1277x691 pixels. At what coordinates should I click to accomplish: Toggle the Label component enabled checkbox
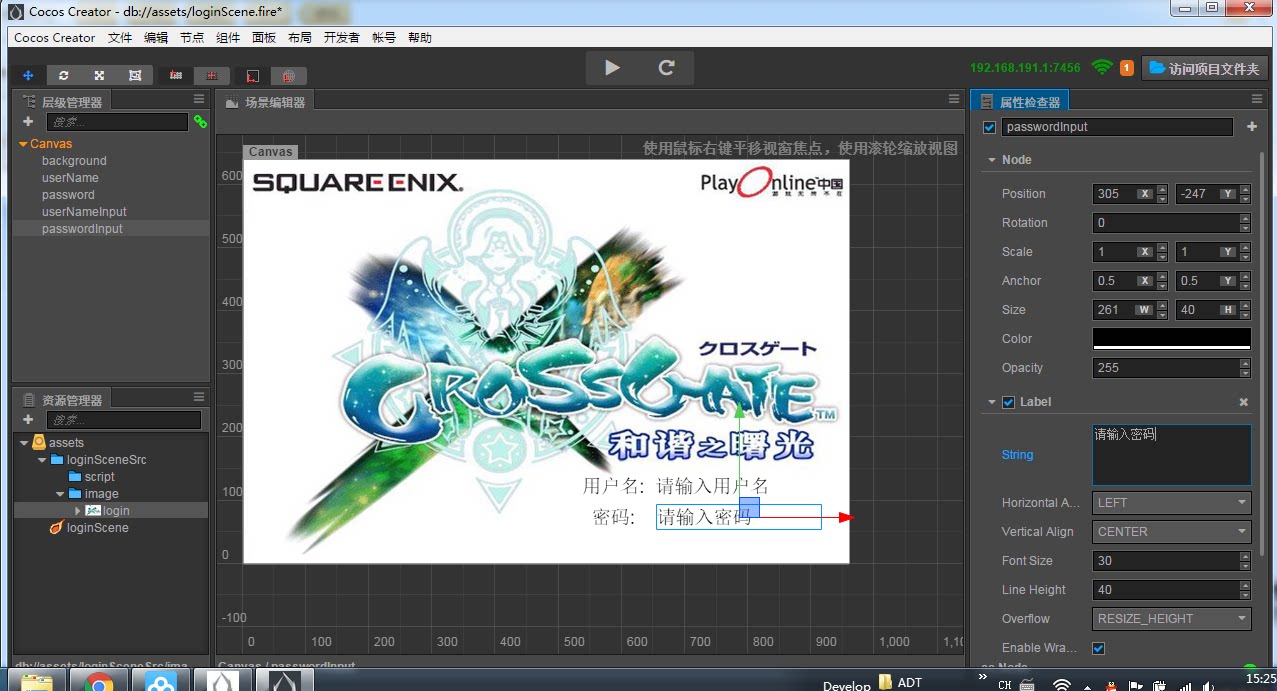[1008, 402]
